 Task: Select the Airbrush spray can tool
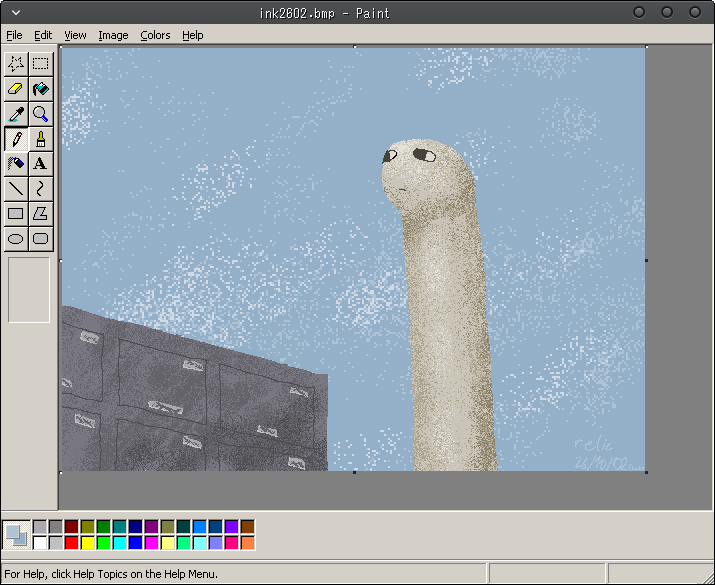pyautogui.click(x=16, y=164)
